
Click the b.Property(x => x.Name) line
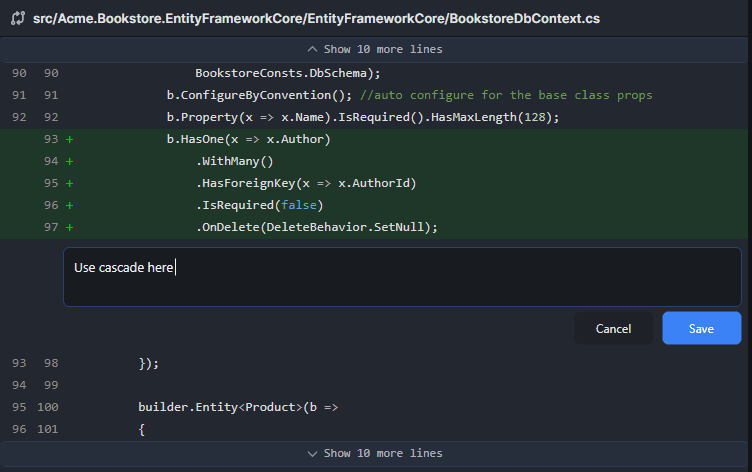pyautogui.click(x=363, y=118)
